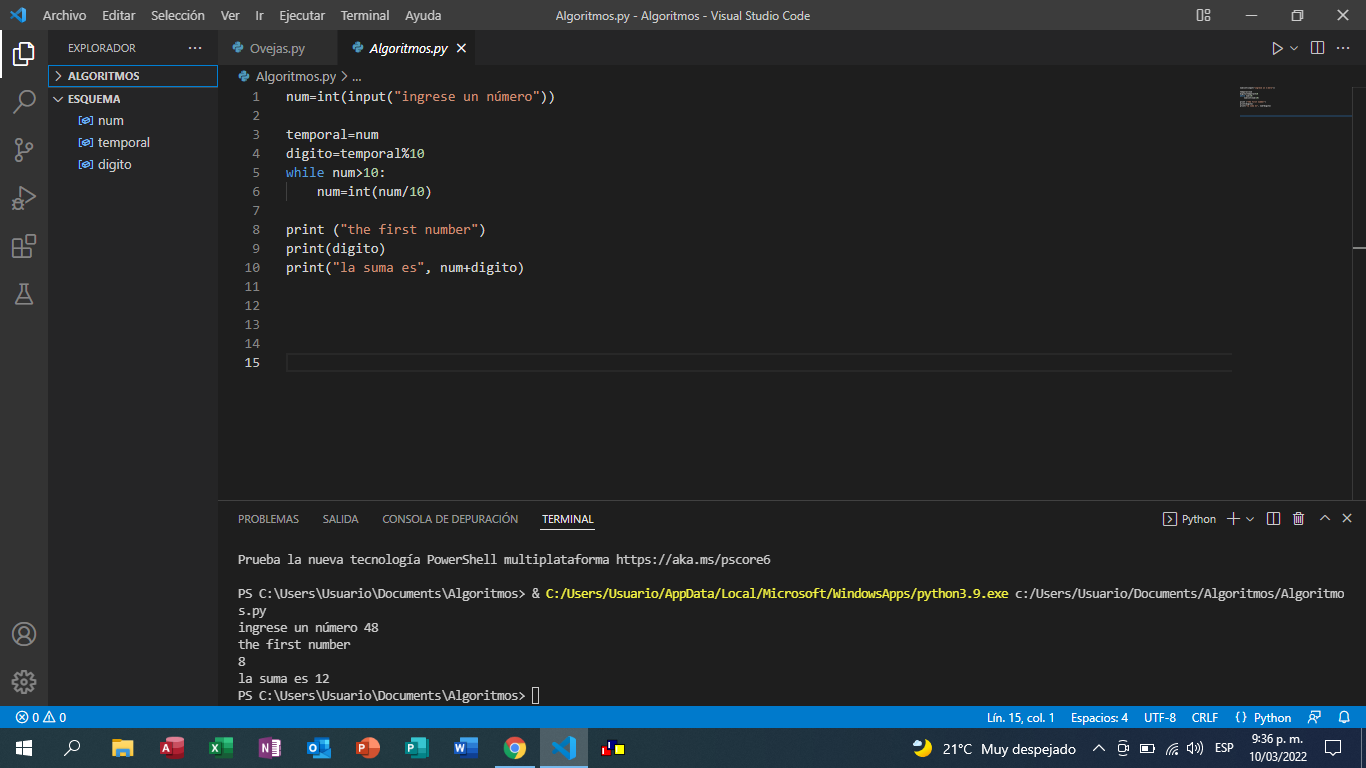Open Chrome from the Windows taskbar
1366x768 pixels.
click(x=514, y=748)
